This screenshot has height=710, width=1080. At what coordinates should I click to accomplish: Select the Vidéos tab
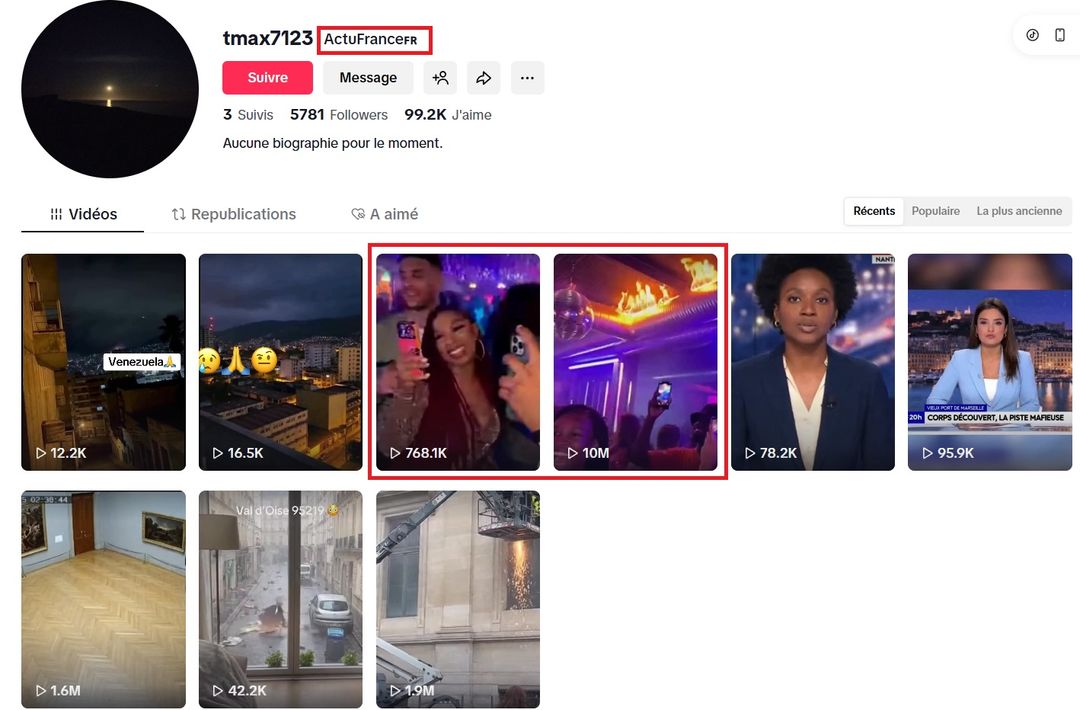[83, 214]
